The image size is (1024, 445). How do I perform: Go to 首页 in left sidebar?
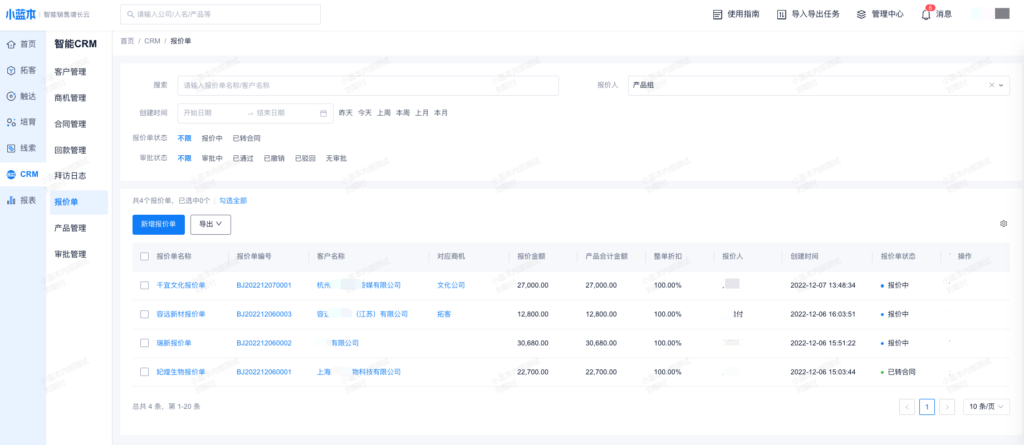[x=21, y=44]
